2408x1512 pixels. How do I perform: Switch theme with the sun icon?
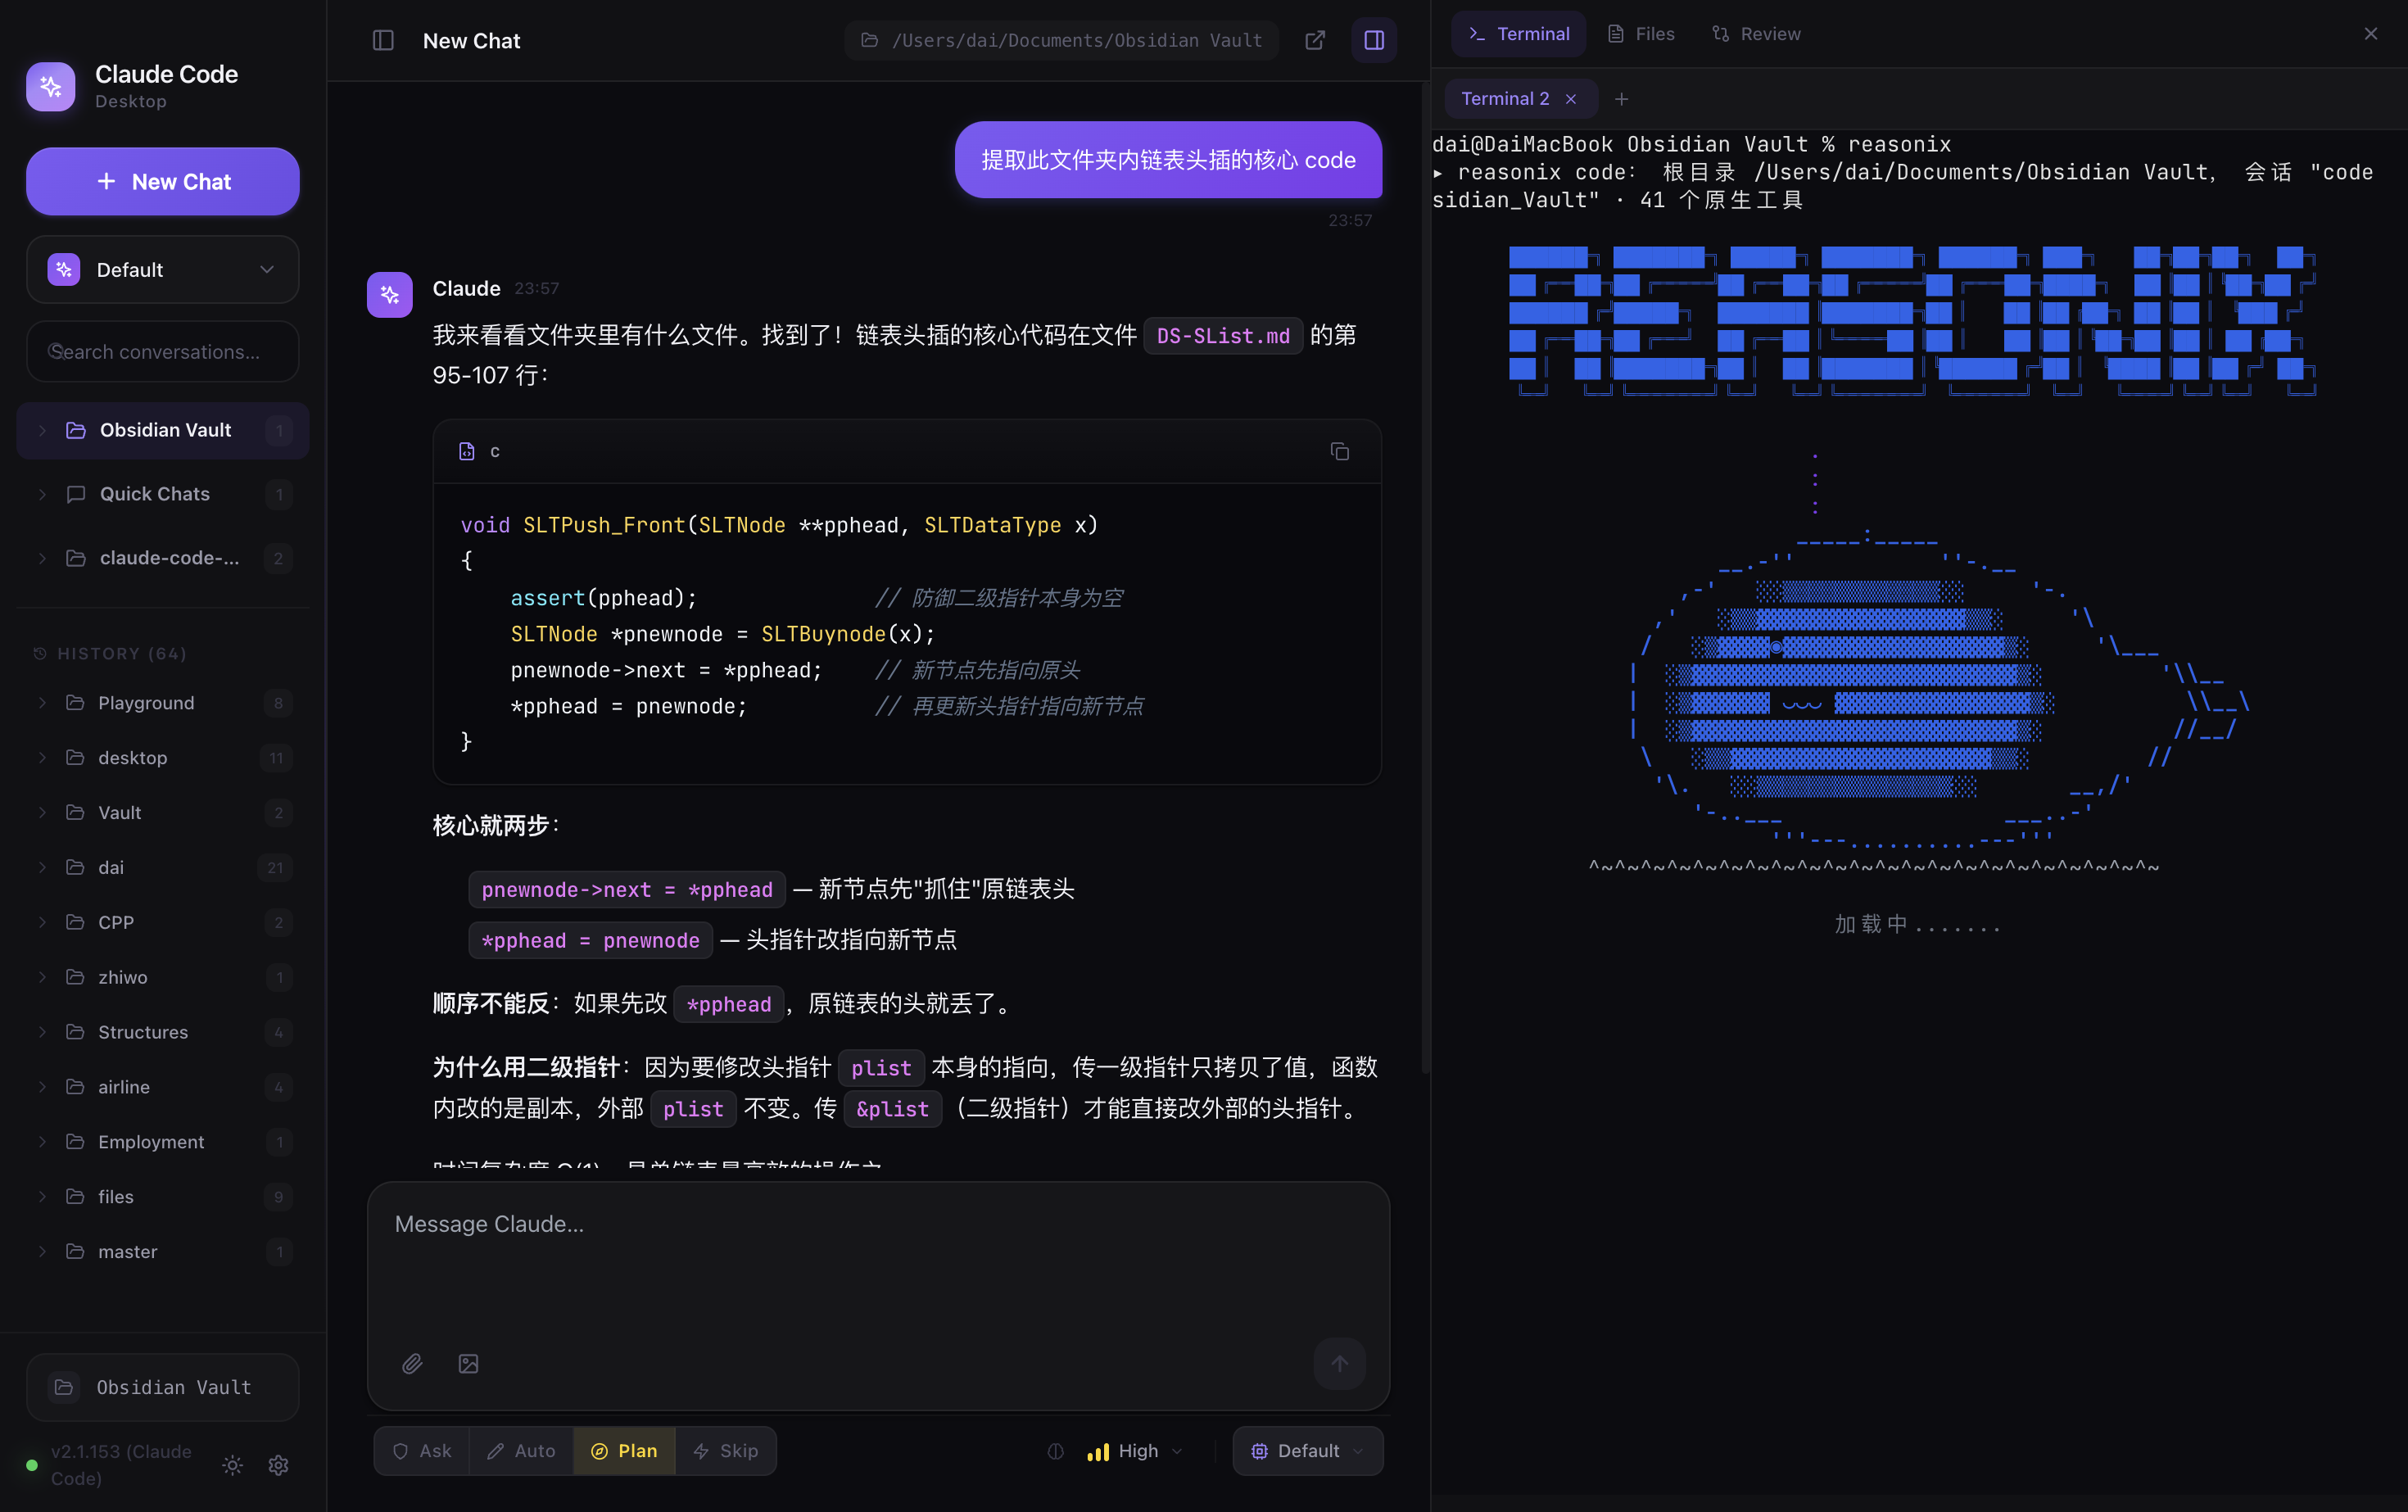(x=232, y=1465)
